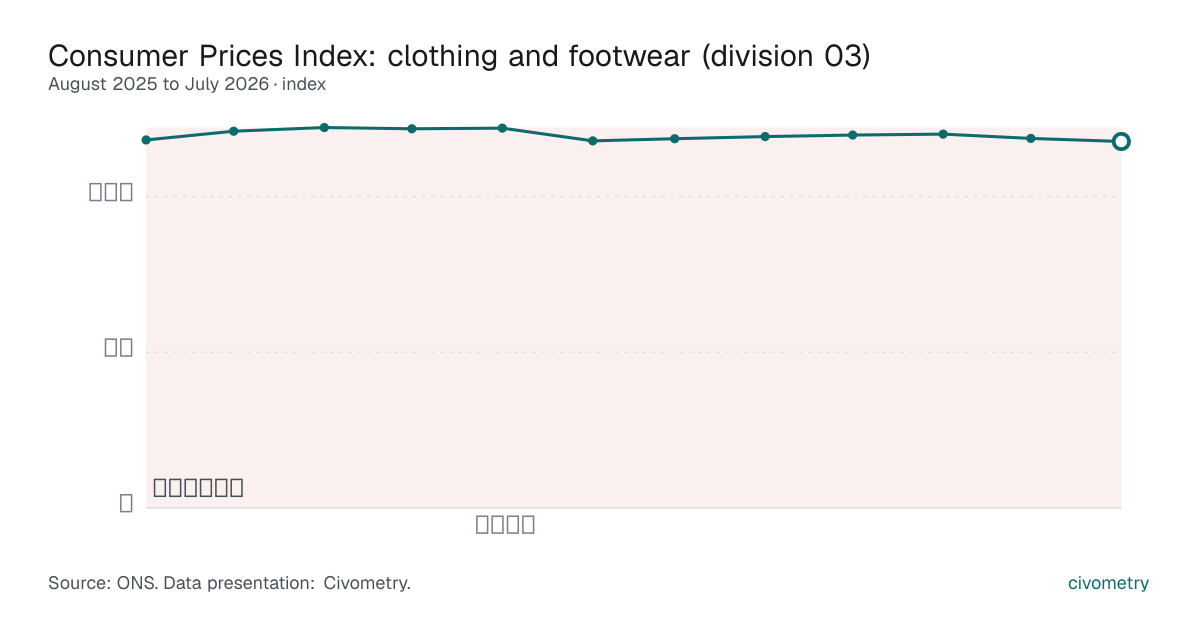Click the August 2025 to July 2026 subtitle

pyautogui.click(x=187, y=84)
